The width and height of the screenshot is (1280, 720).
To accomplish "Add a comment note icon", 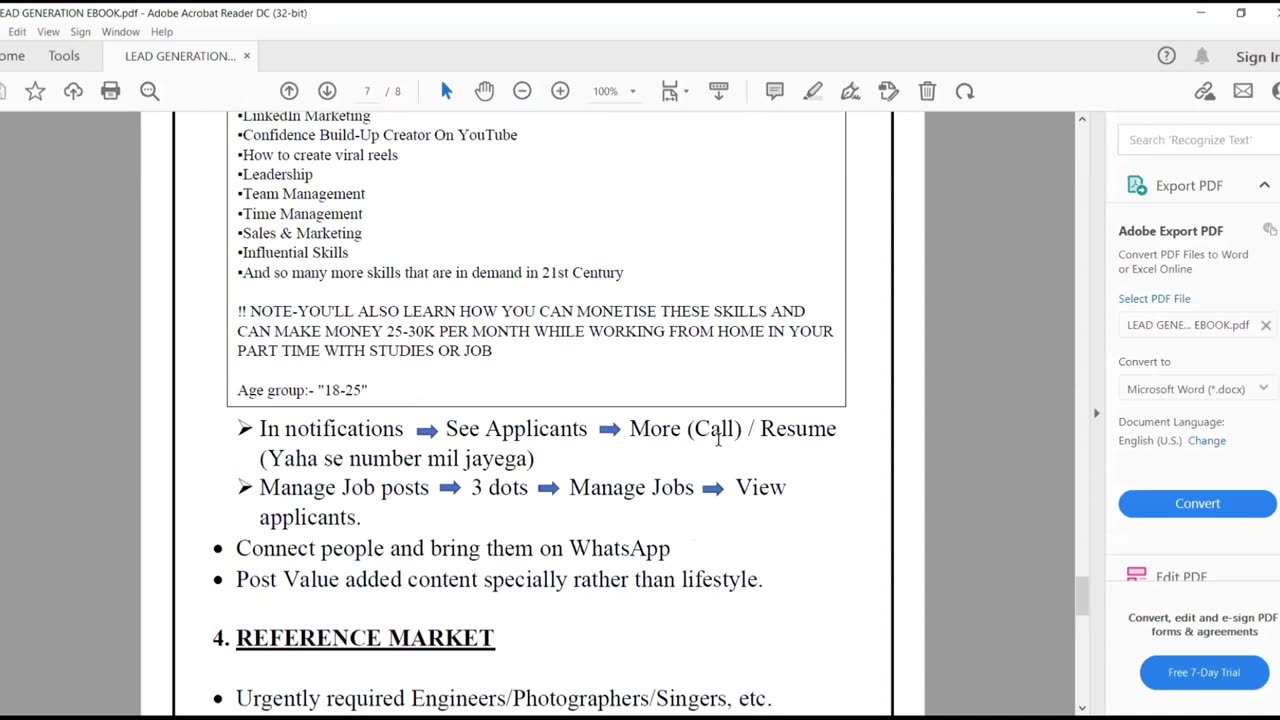I will (x=774, y=91).
